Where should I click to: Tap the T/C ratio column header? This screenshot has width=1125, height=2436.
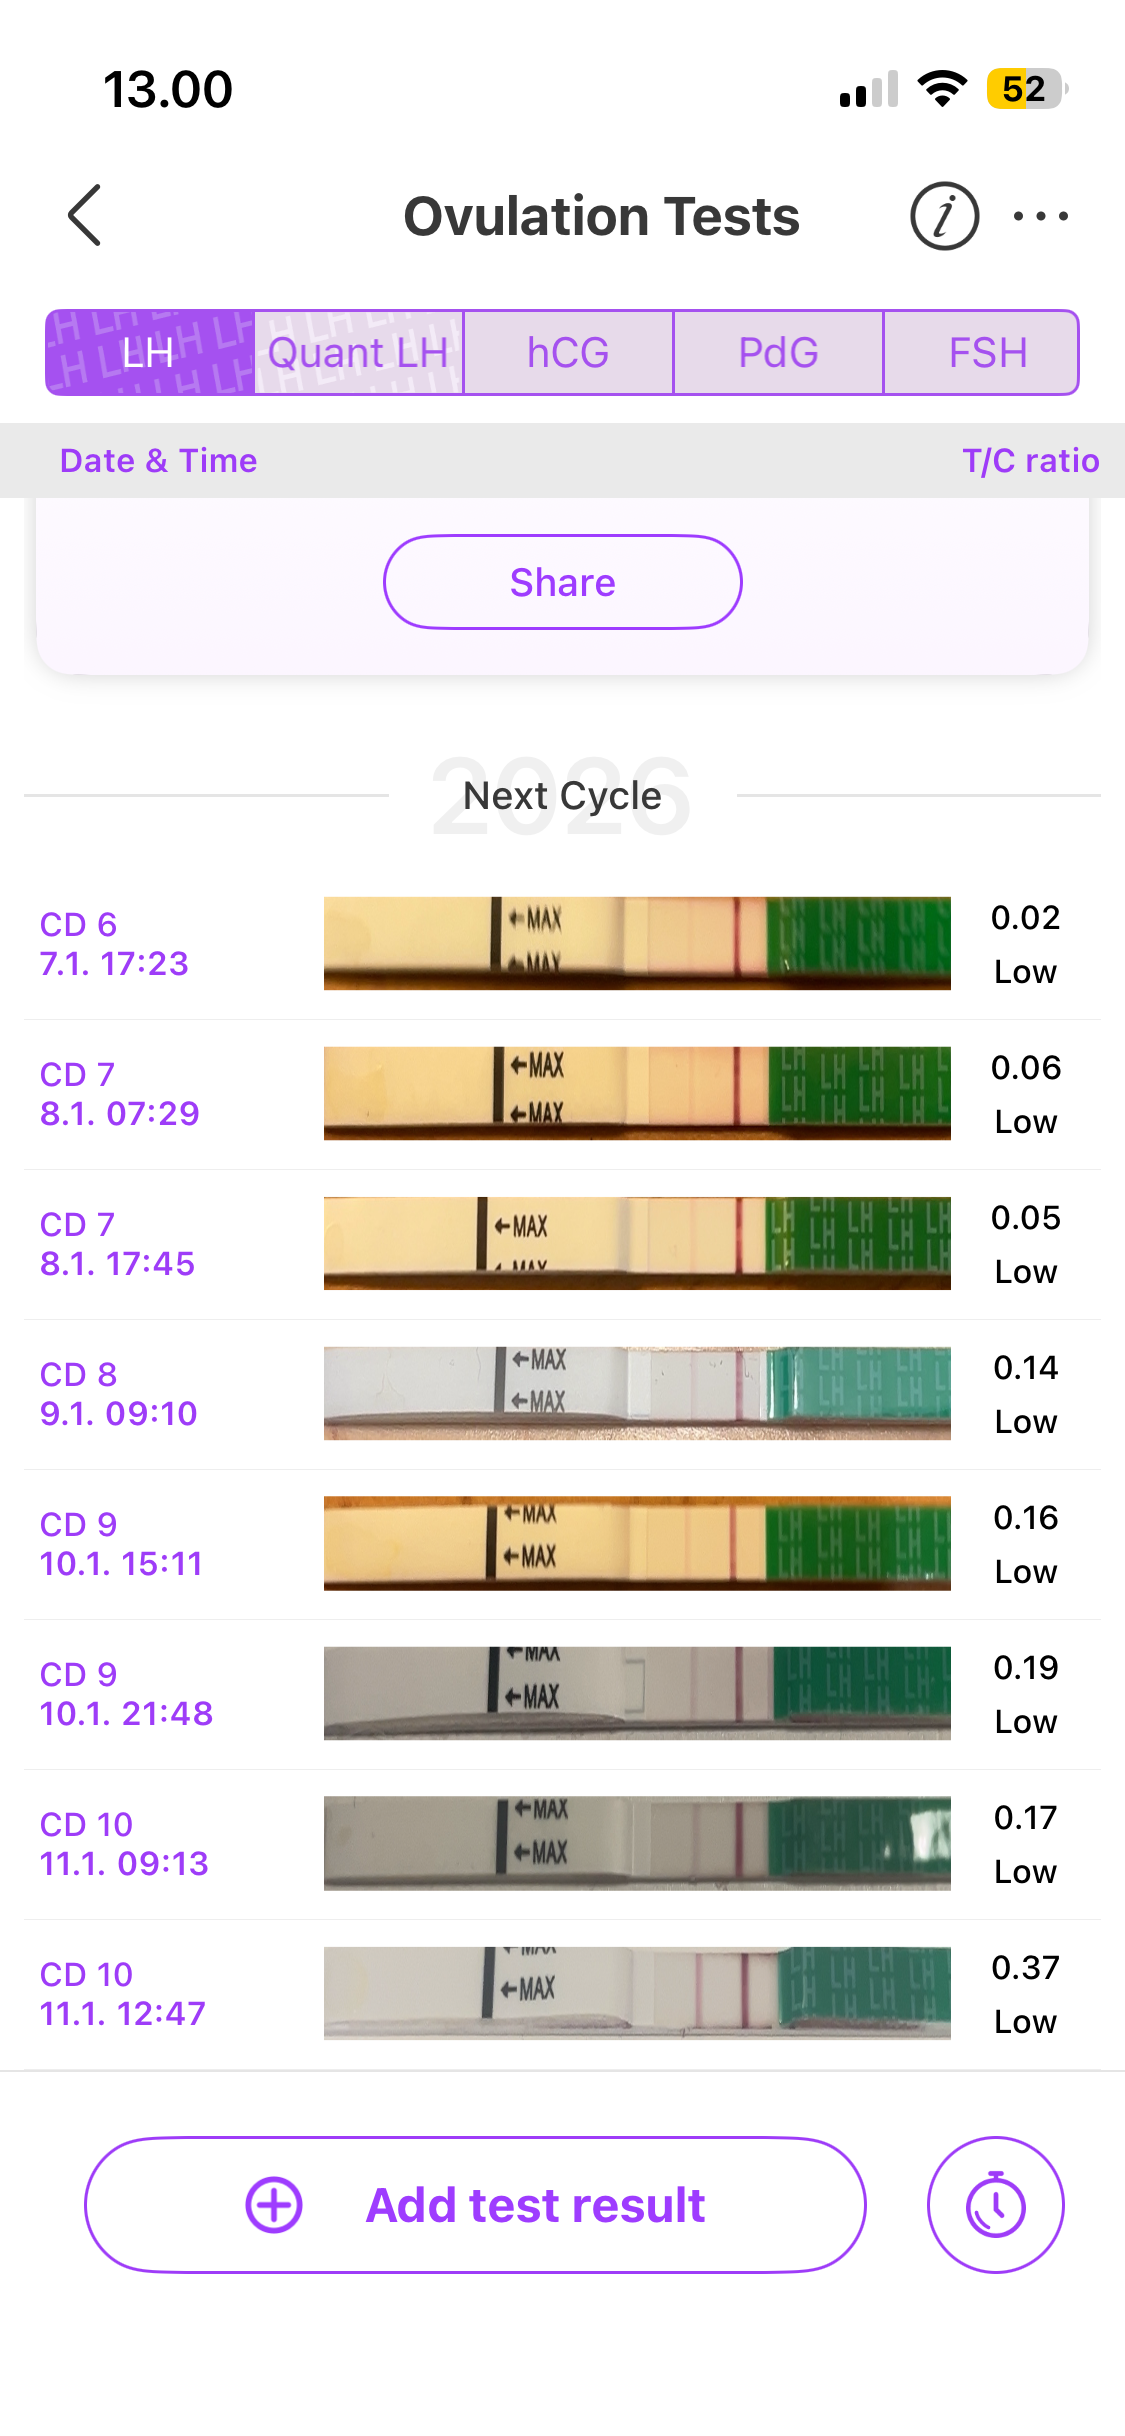[x=1030, y=461]
